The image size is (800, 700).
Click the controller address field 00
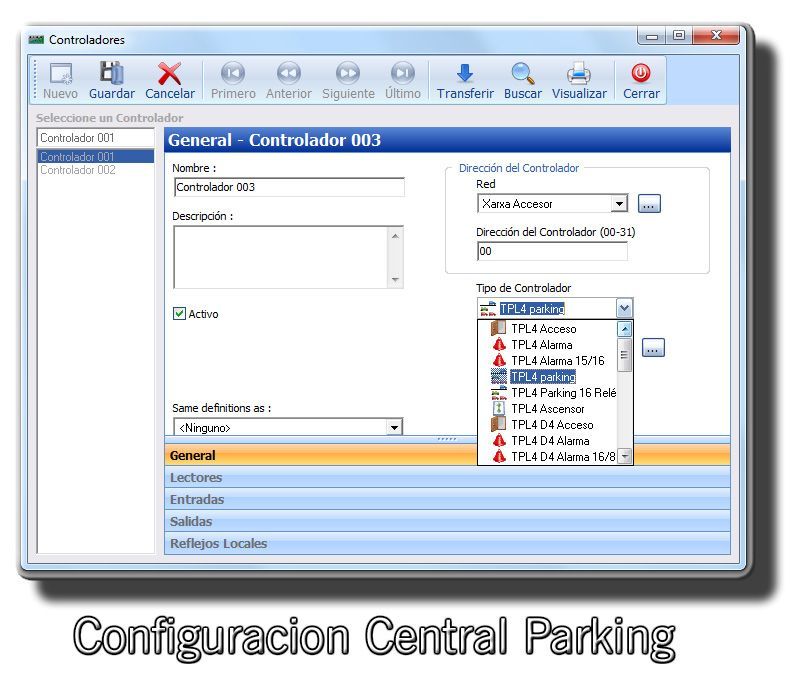[552, 251]
